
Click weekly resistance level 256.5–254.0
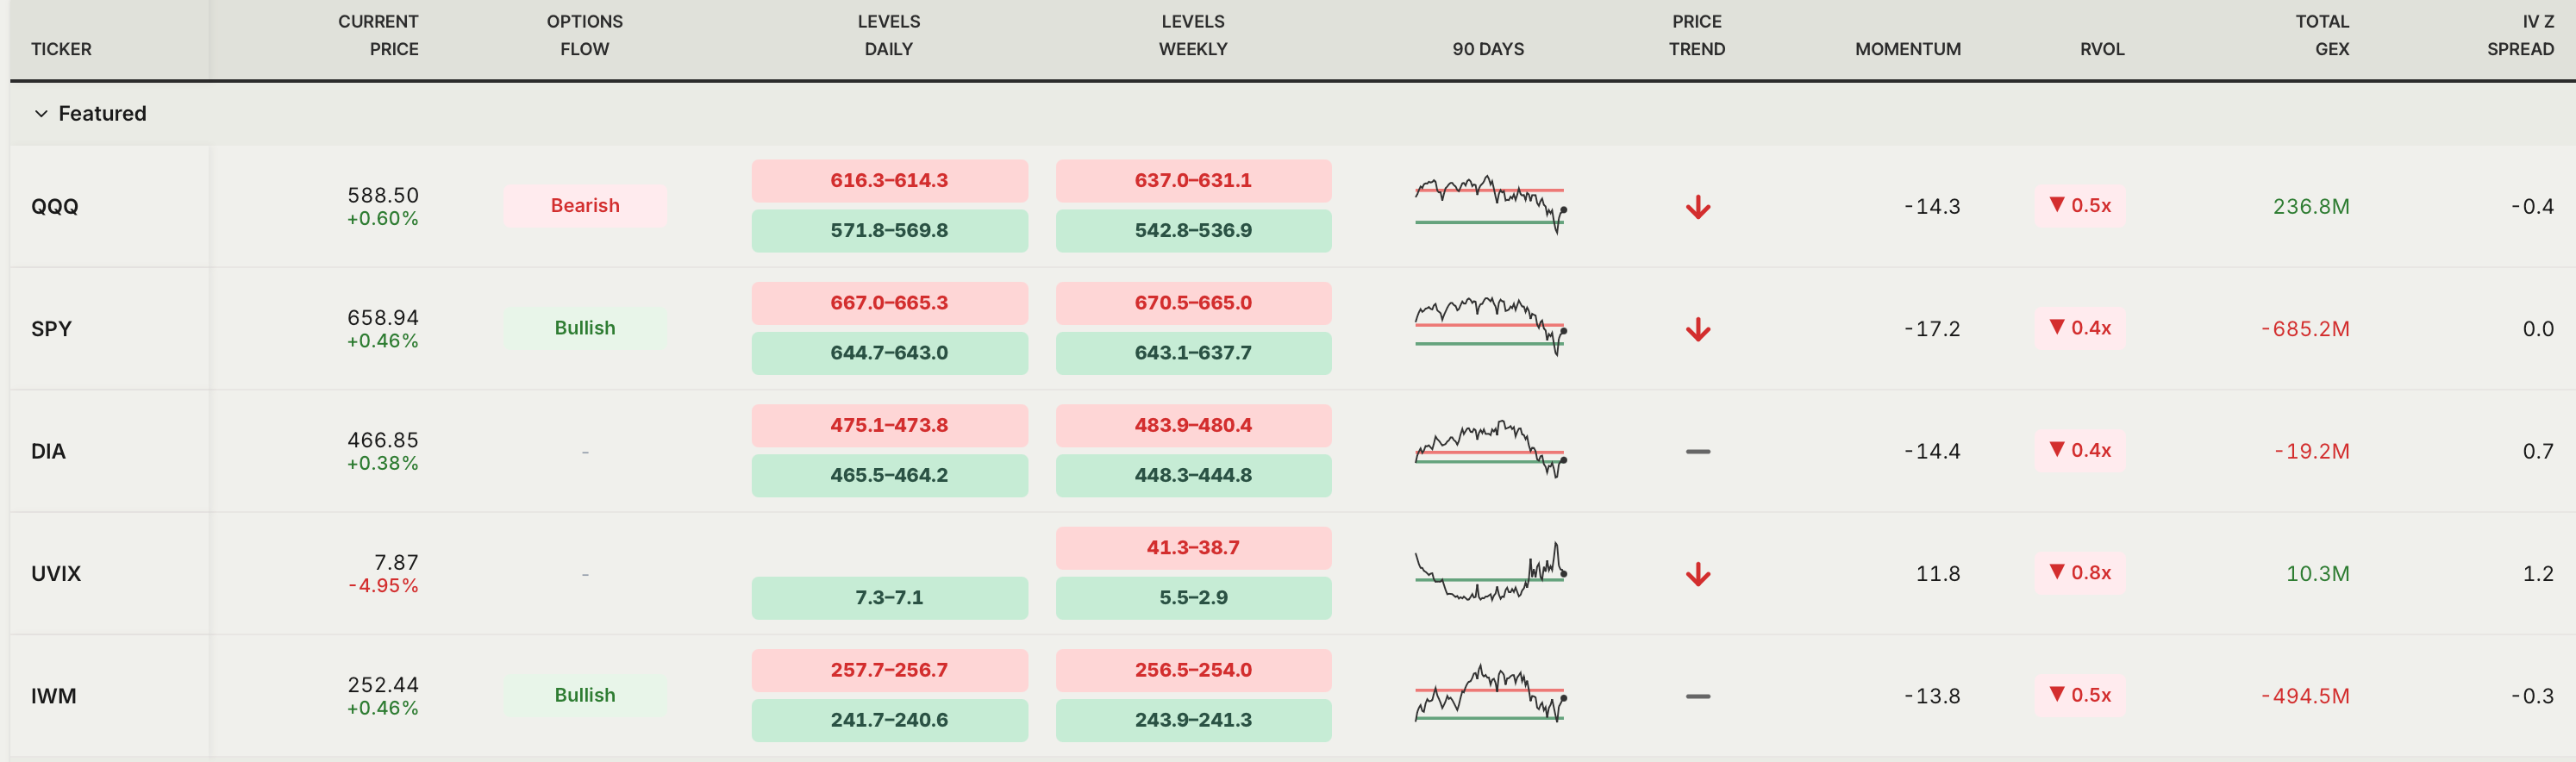[x=1193, y=671]
